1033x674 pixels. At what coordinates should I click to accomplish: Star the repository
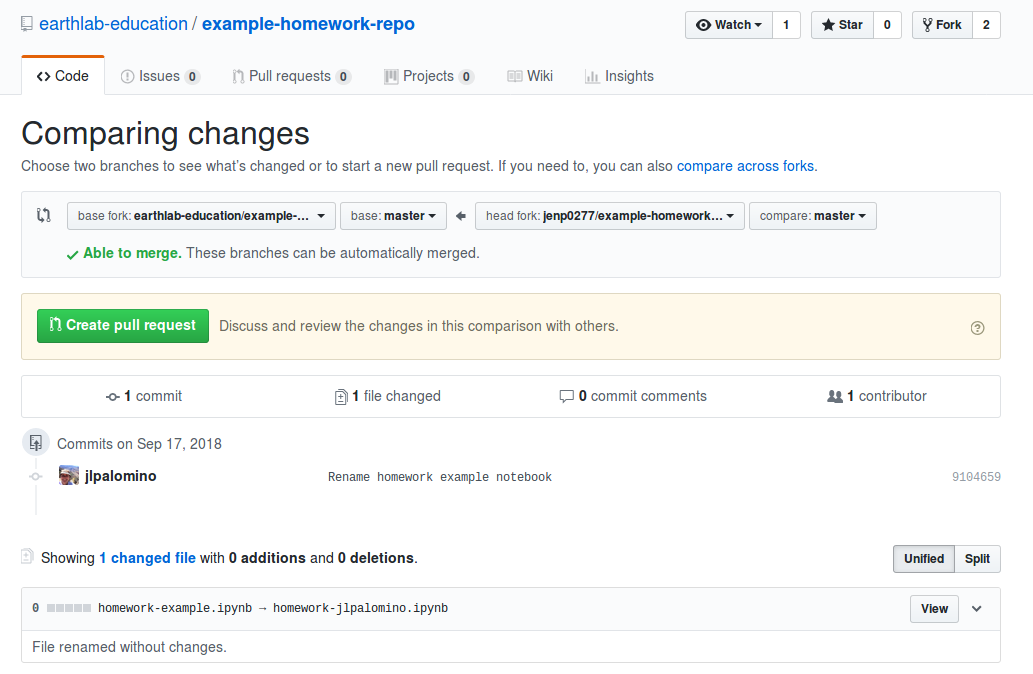tap(842, 25)
